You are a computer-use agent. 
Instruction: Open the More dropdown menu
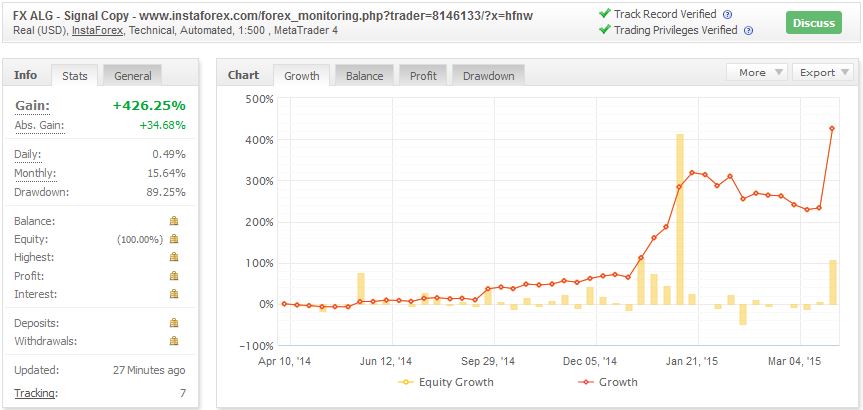tap(757, 73)
